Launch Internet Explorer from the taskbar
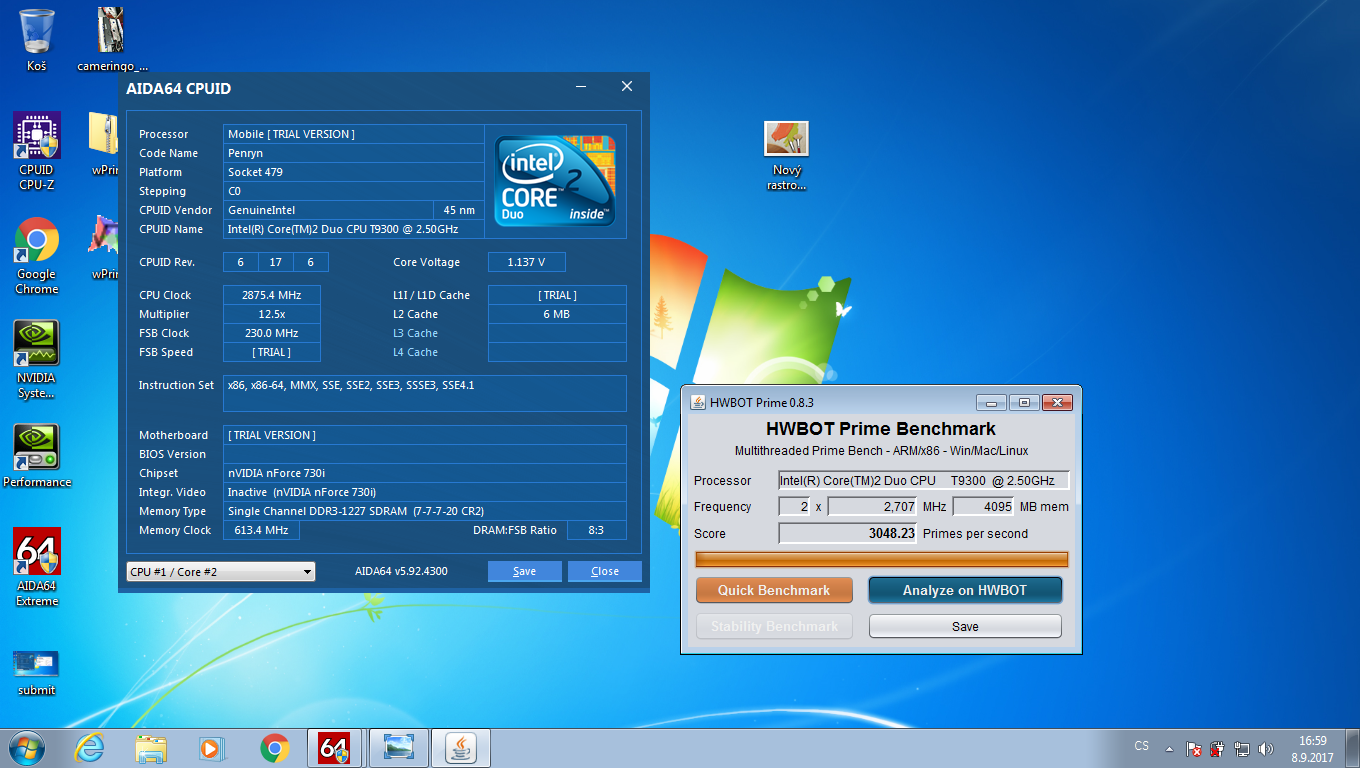 (90, 747)
